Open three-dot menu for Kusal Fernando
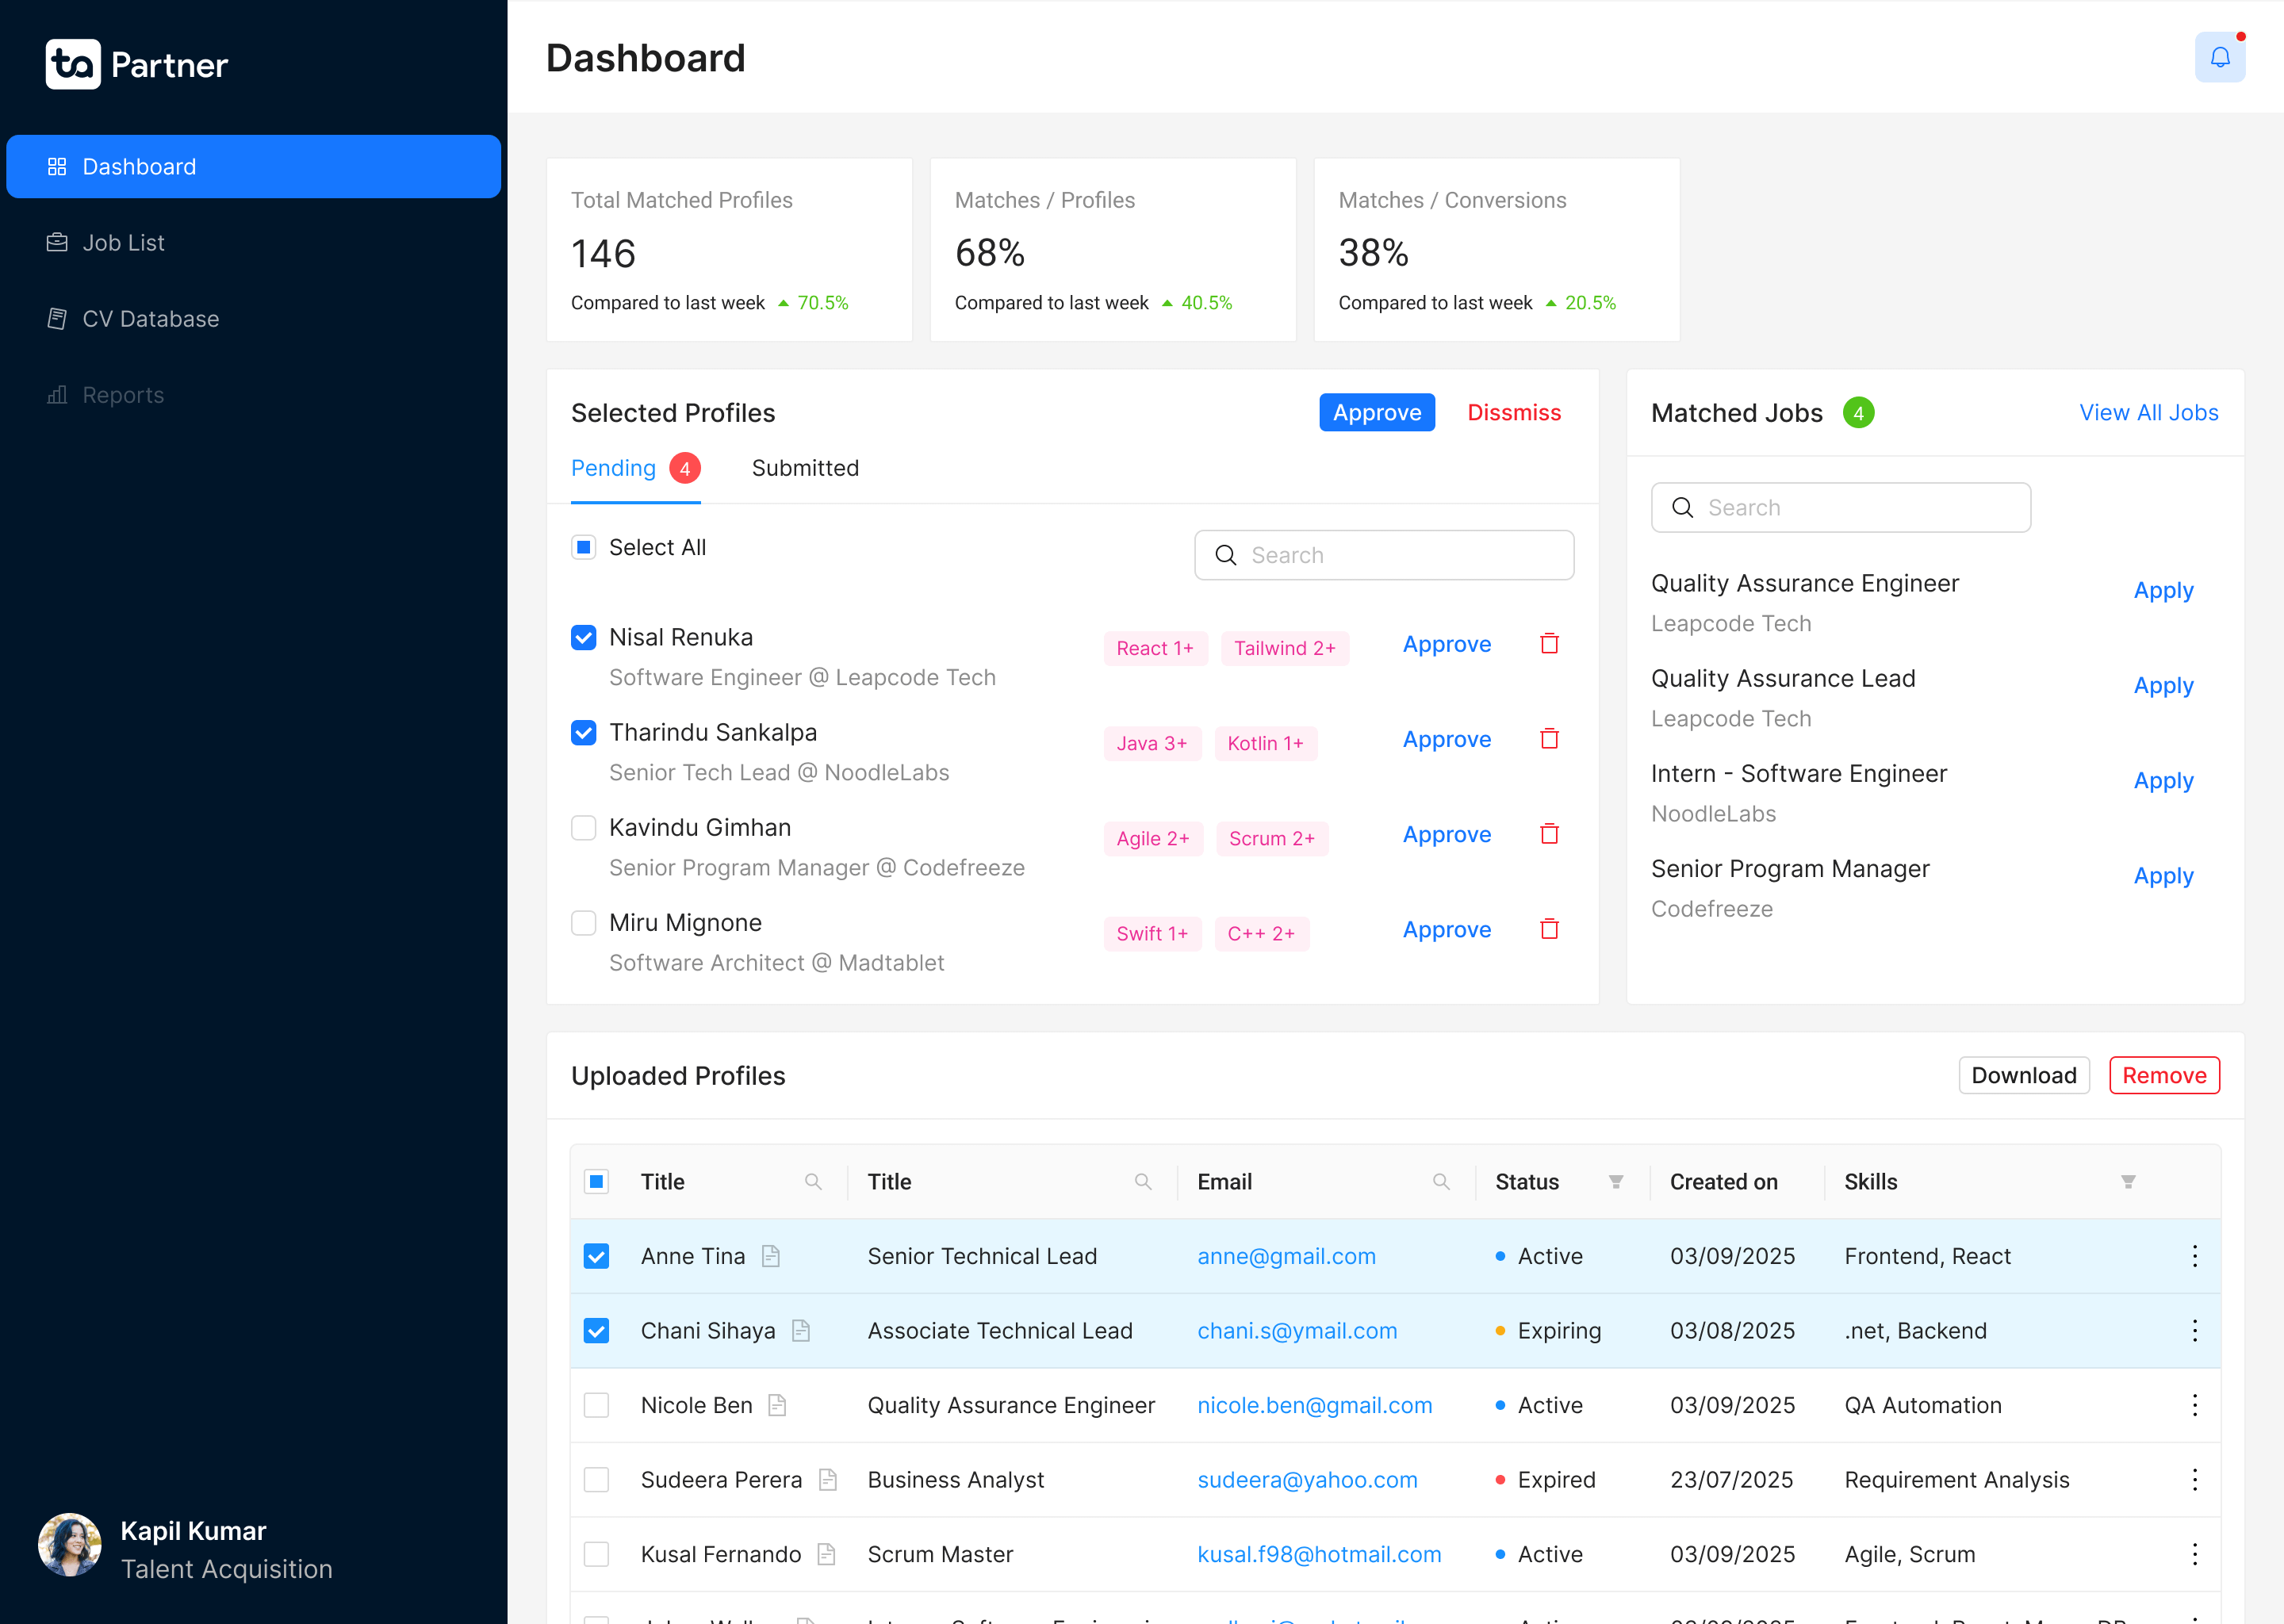Image resolution: width=2284 pixels, height=1624 pixels. click(x=2194, y=1554)
